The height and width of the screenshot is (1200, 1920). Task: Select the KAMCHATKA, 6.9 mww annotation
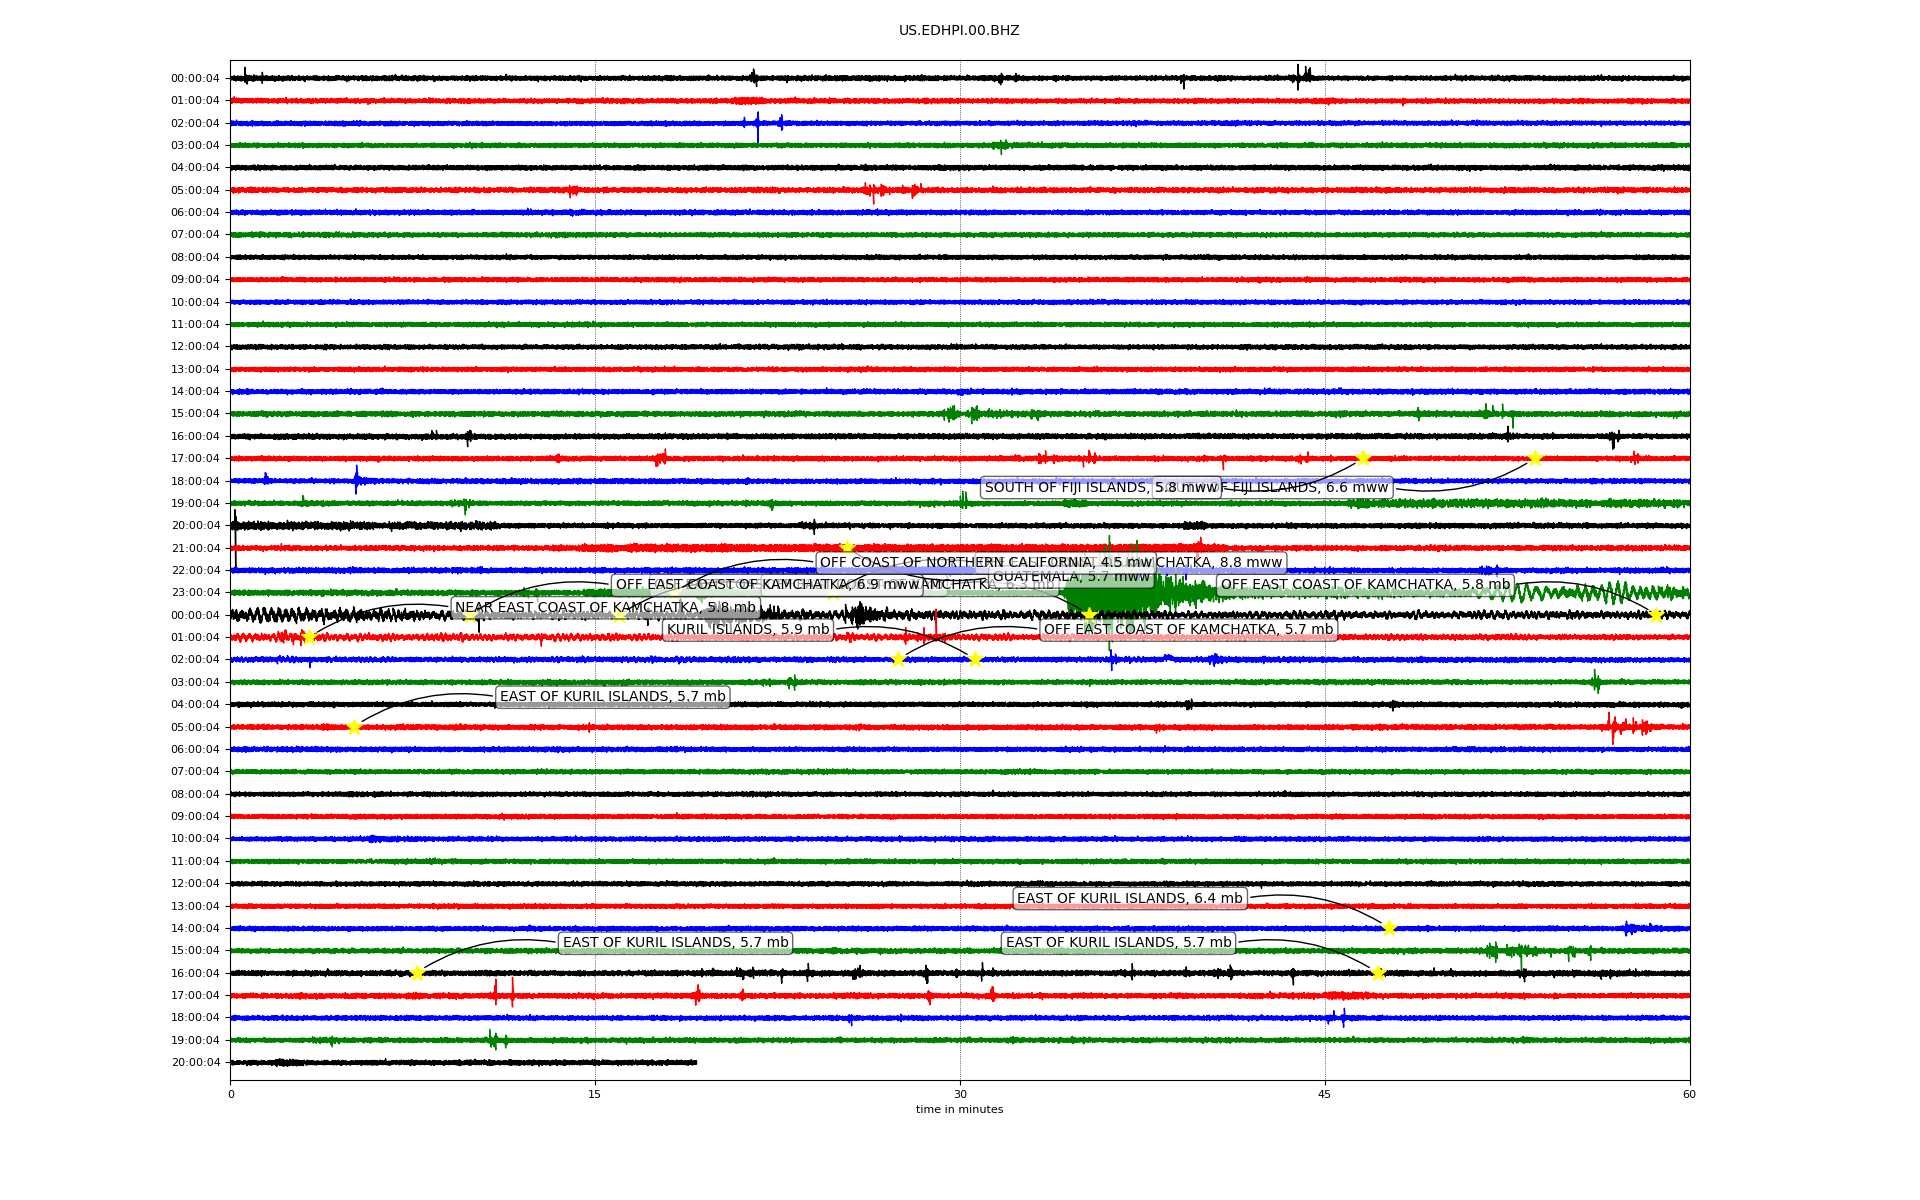click(768, 585)
